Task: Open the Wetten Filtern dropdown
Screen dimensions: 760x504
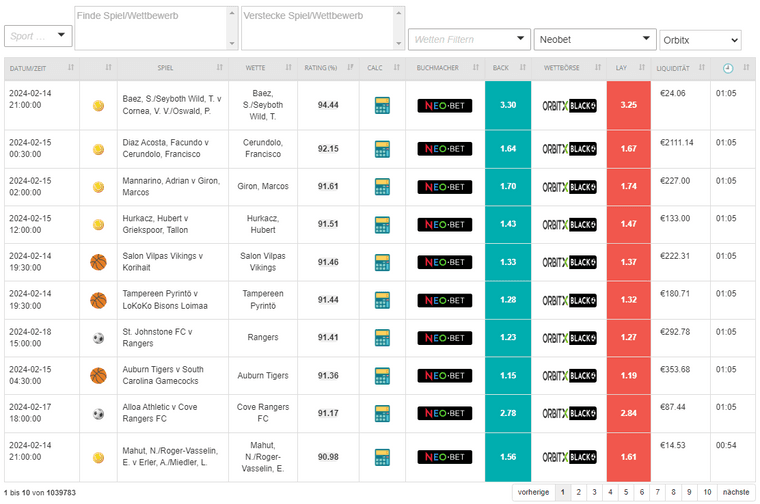Action: coord(469,39)
